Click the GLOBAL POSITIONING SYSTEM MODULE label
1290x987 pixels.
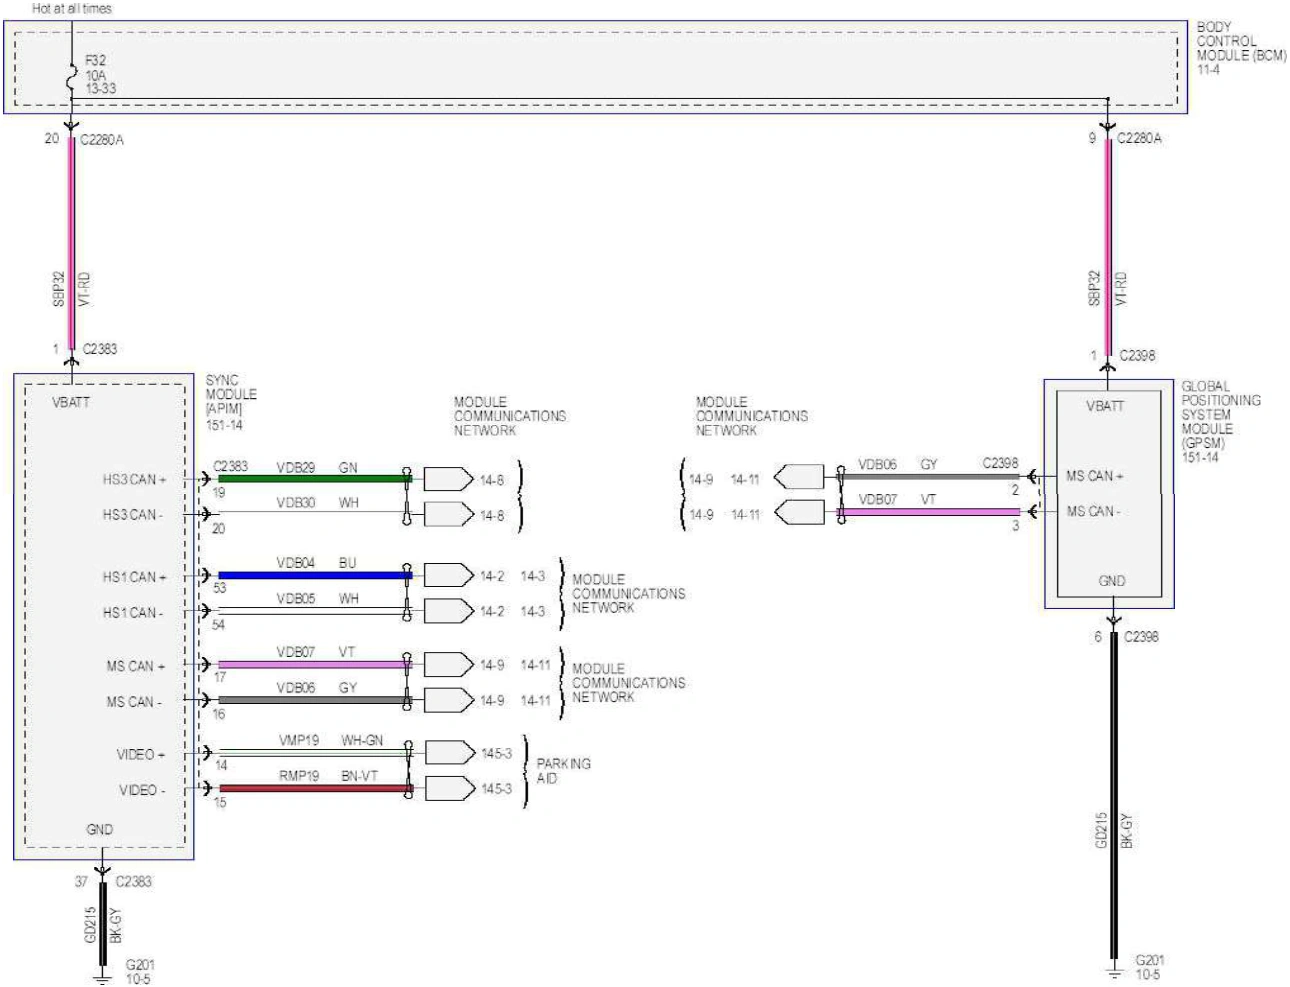pyautogui.click(x=1221, y=421)
